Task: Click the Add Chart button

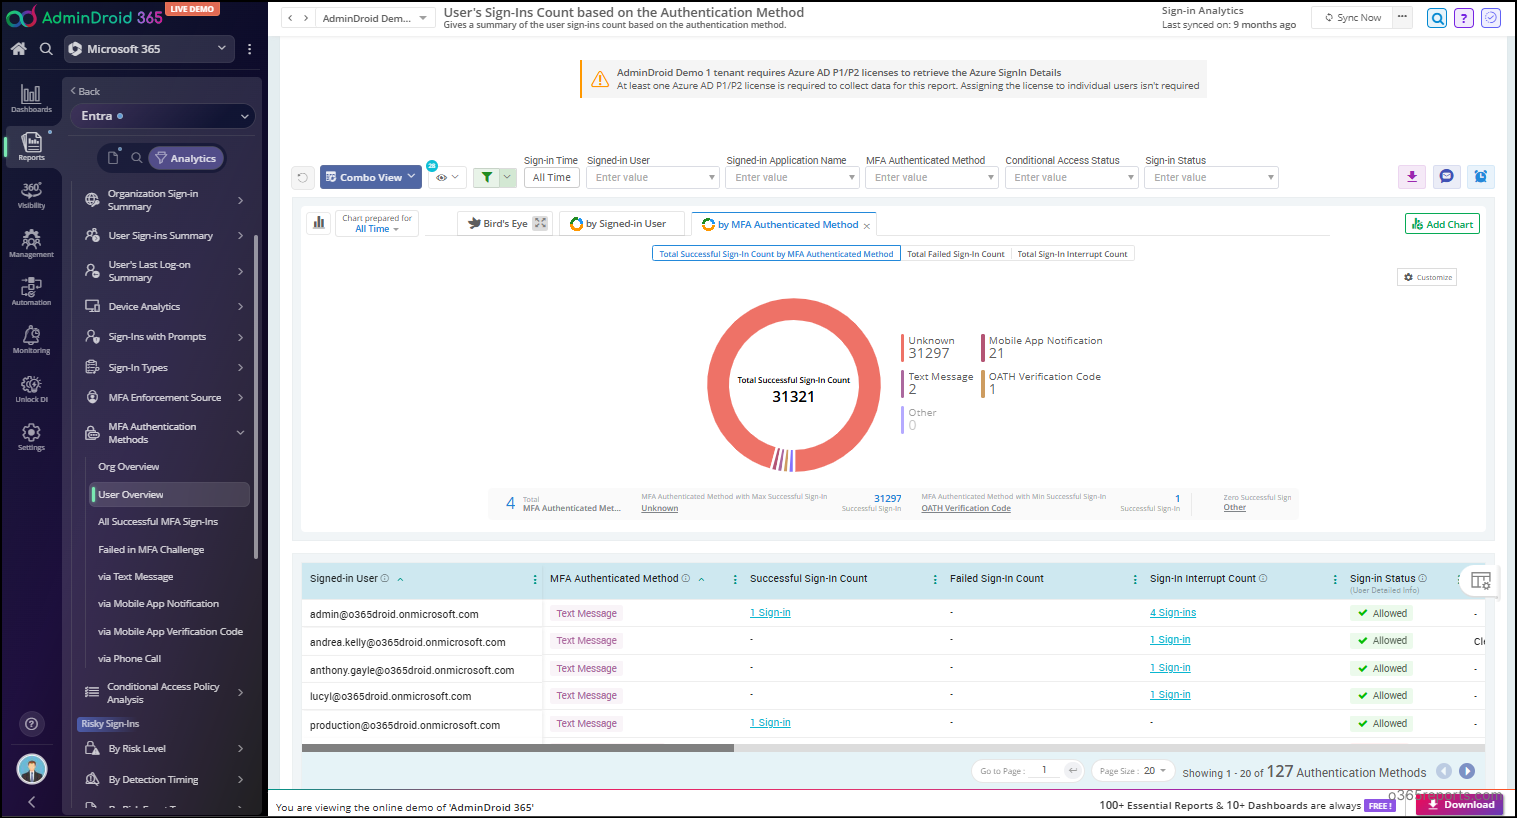Action: click(x=1442, y=224)
